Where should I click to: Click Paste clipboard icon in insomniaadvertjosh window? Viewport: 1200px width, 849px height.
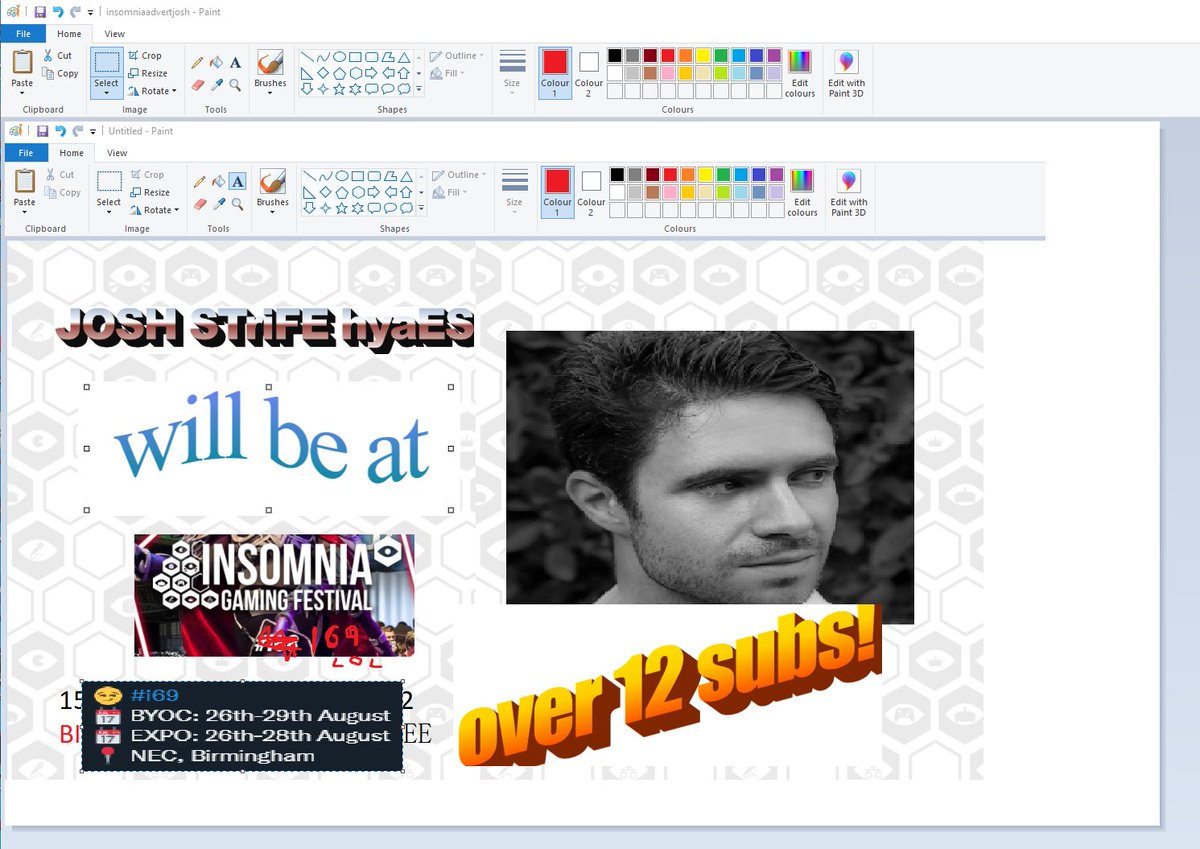(22, 62)
